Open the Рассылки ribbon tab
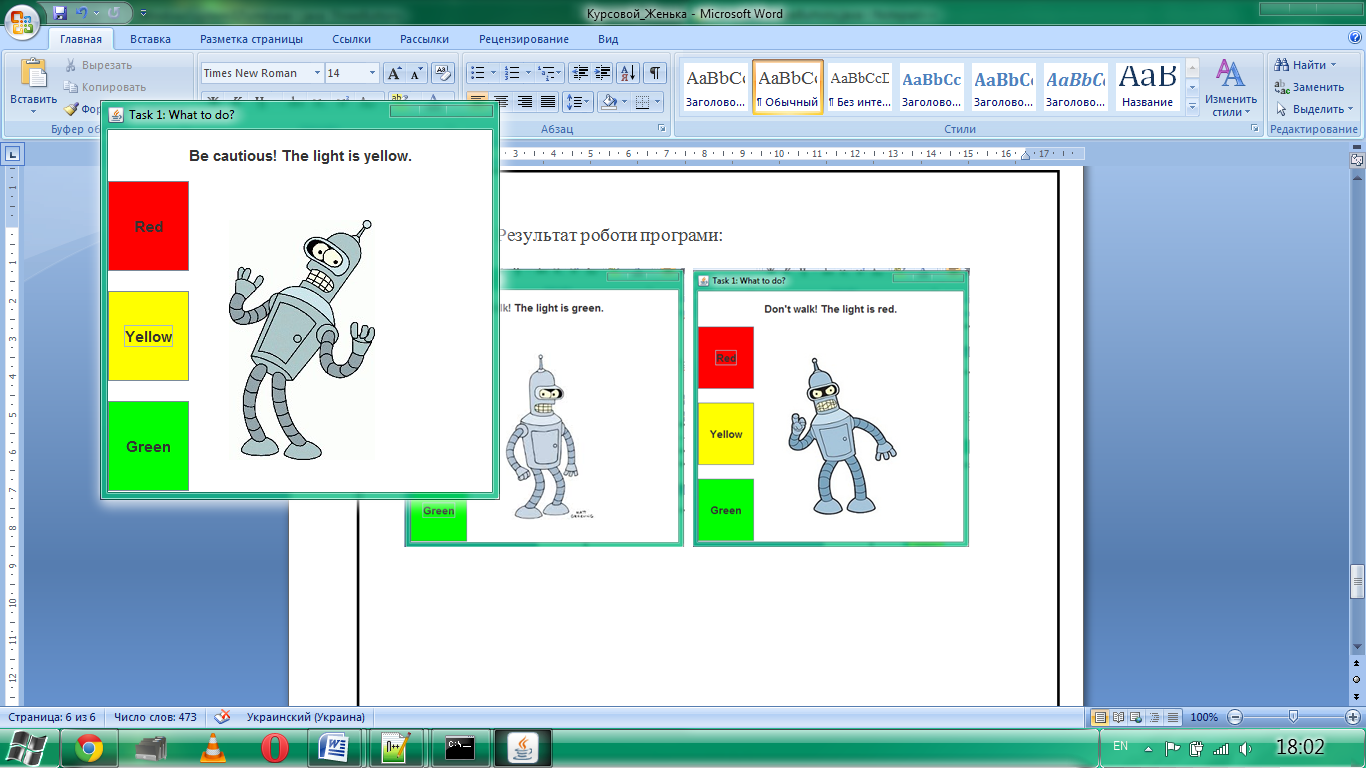1366x768 pixels. point(424,39)
